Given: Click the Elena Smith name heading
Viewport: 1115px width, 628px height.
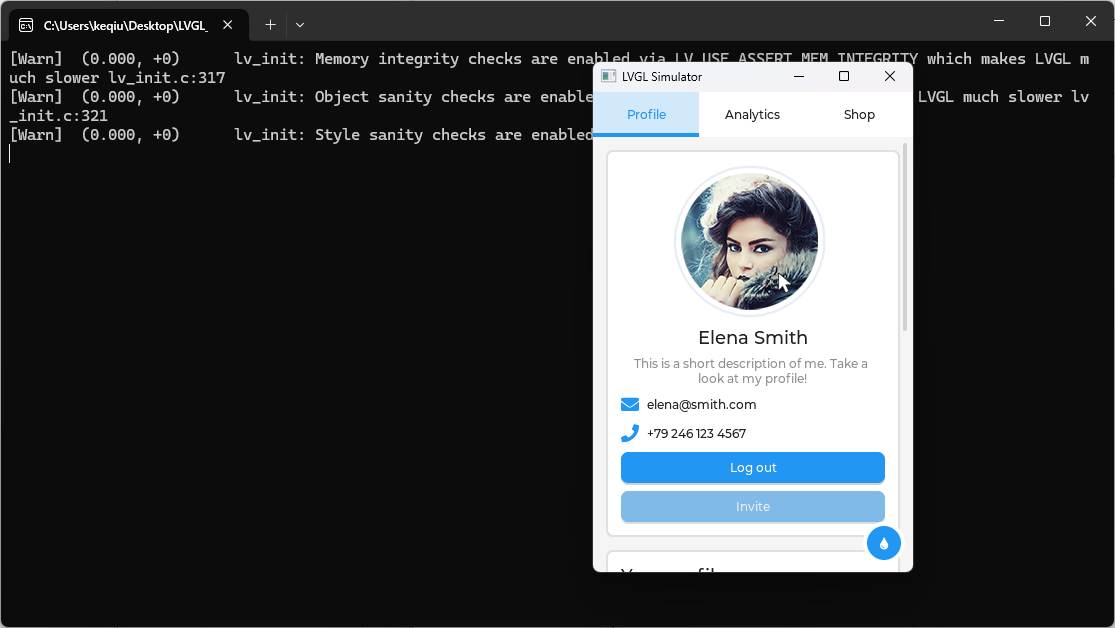Looking at the screenshot, I should point(752,337).
